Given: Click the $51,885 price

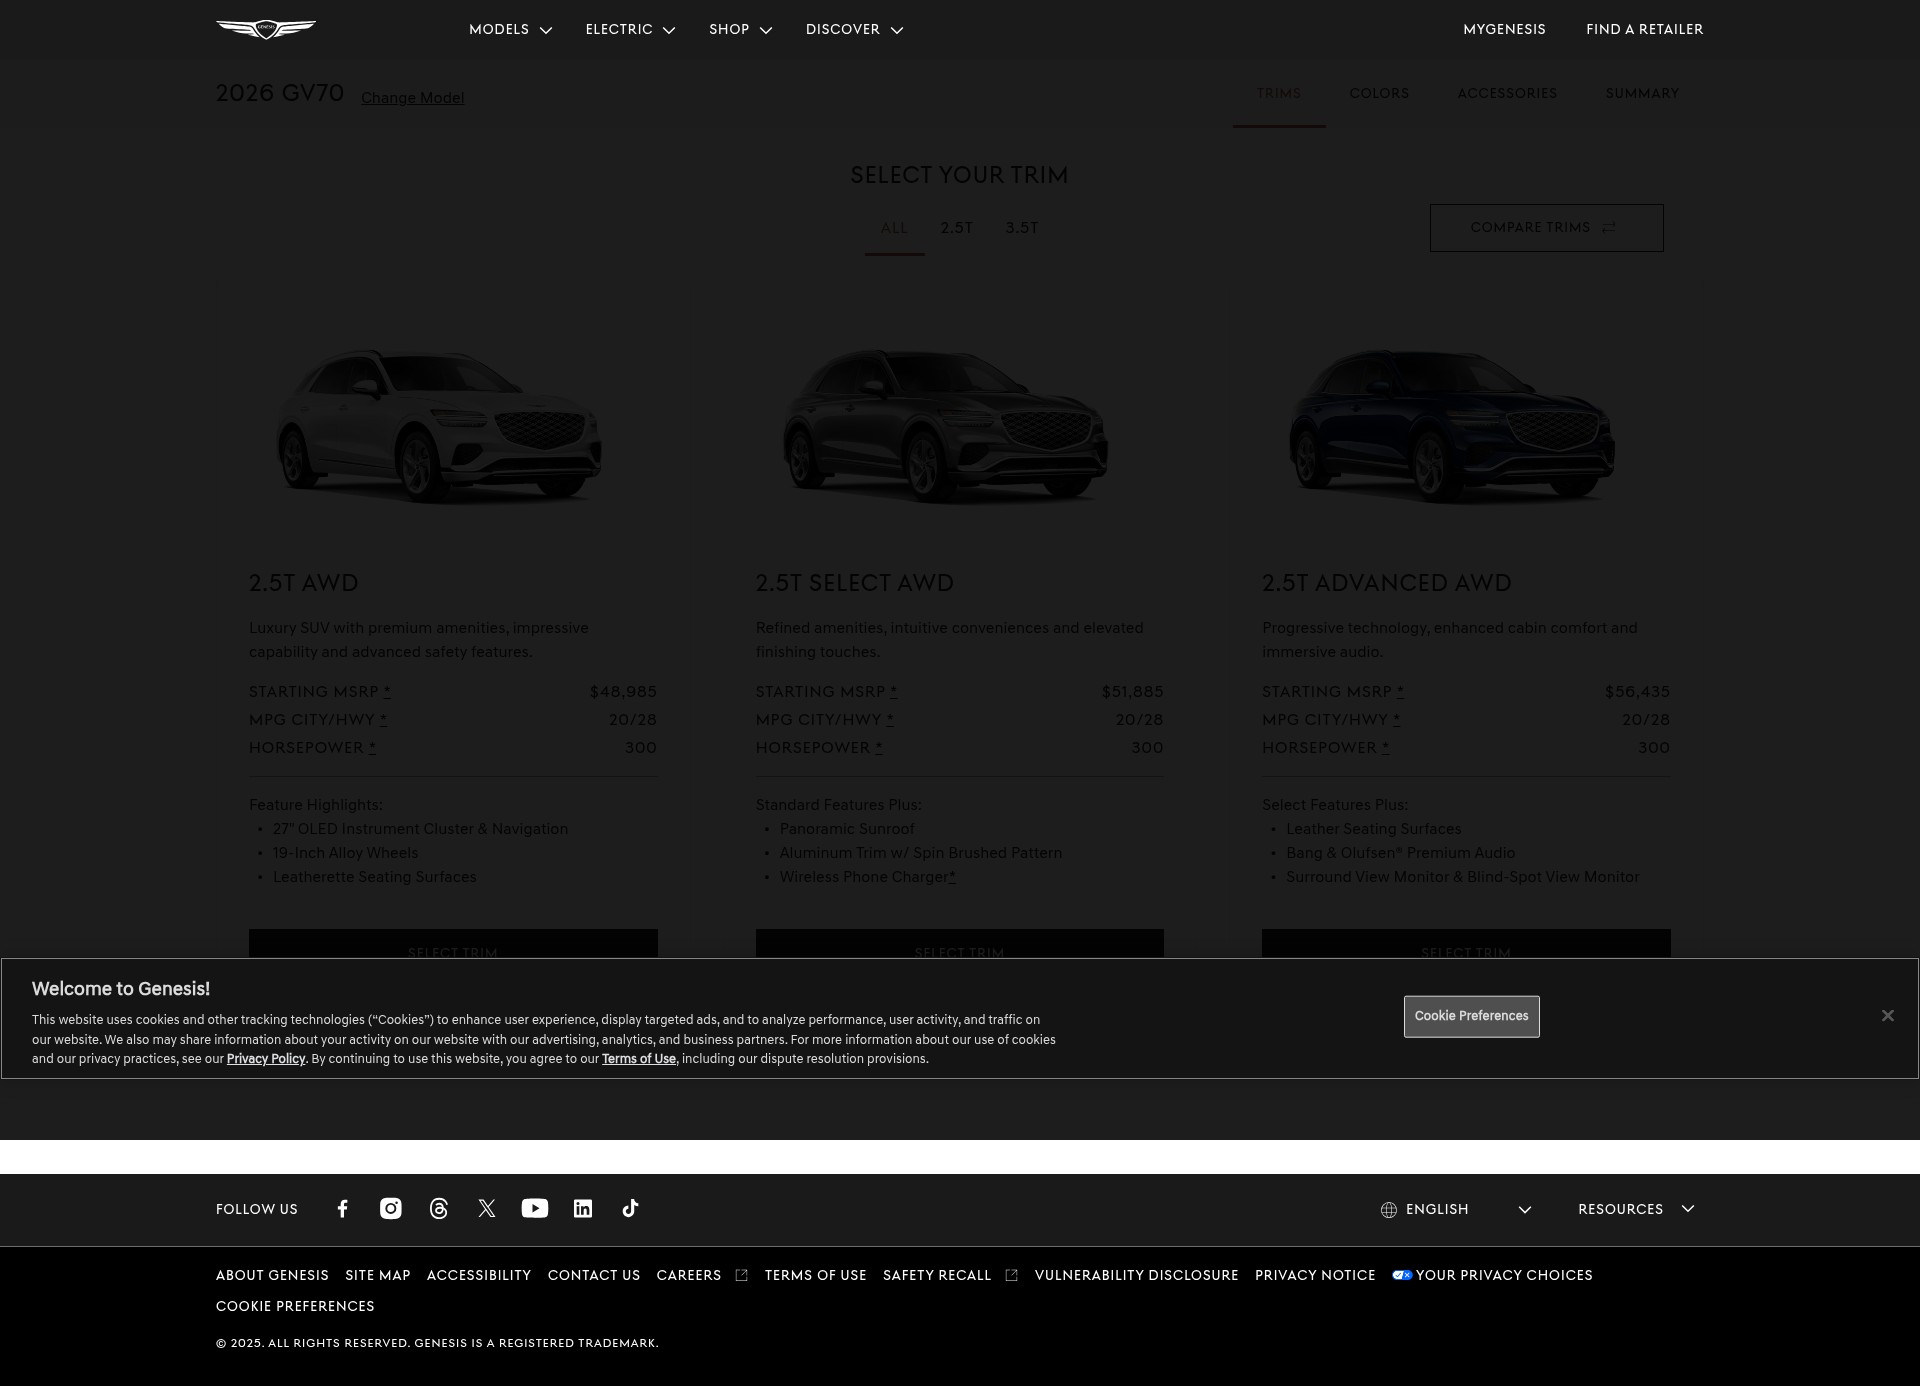Looking at the screenshot, I should point(1132,692).
